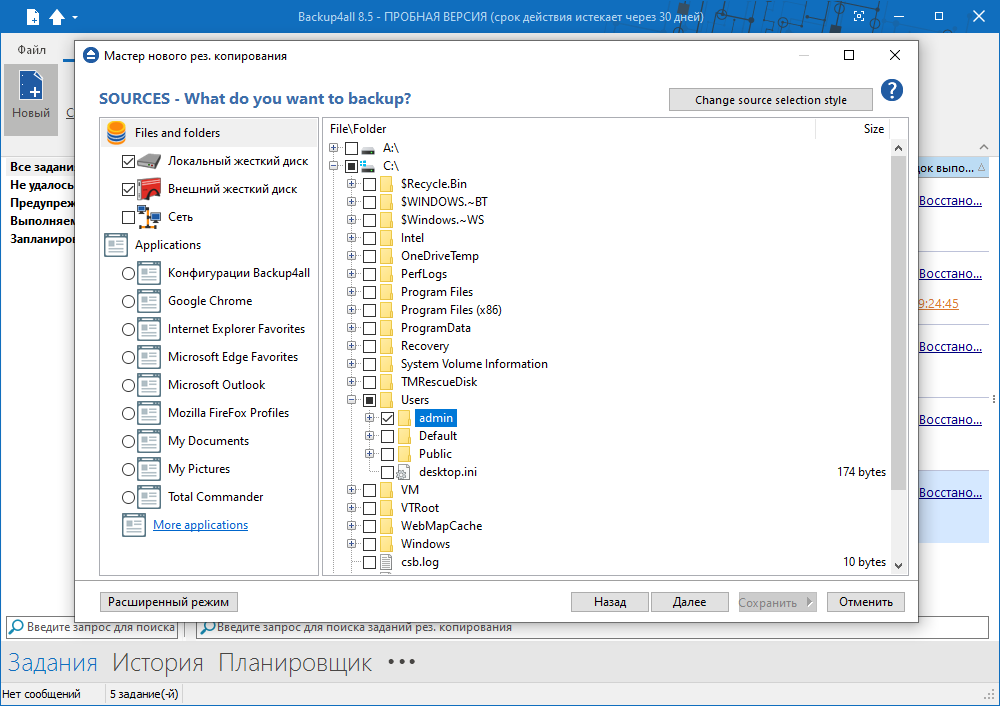Click scroll down arrow of file tree

pyautogui.click(x=899, y=565)
